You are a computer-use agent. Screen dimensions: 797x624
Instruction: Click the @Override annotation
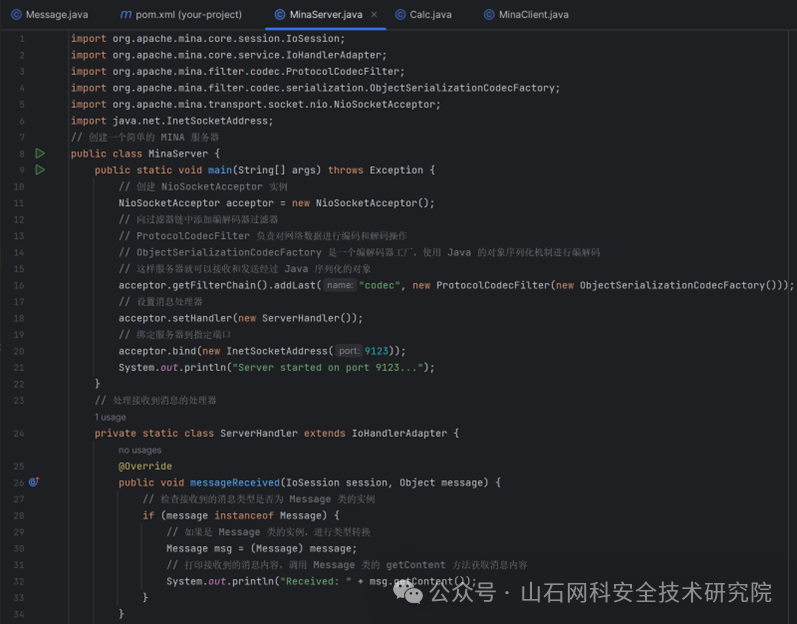pyautogui.click(x=145, y=466)
